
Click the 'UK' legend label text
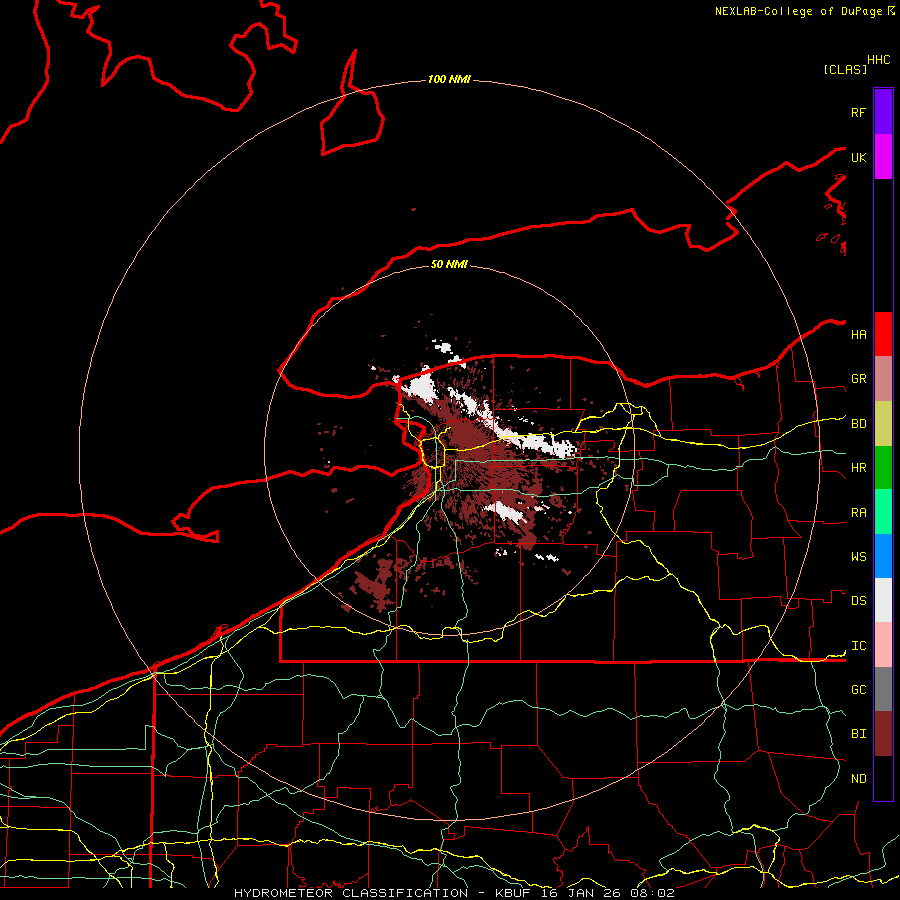(x=858, y=157)
